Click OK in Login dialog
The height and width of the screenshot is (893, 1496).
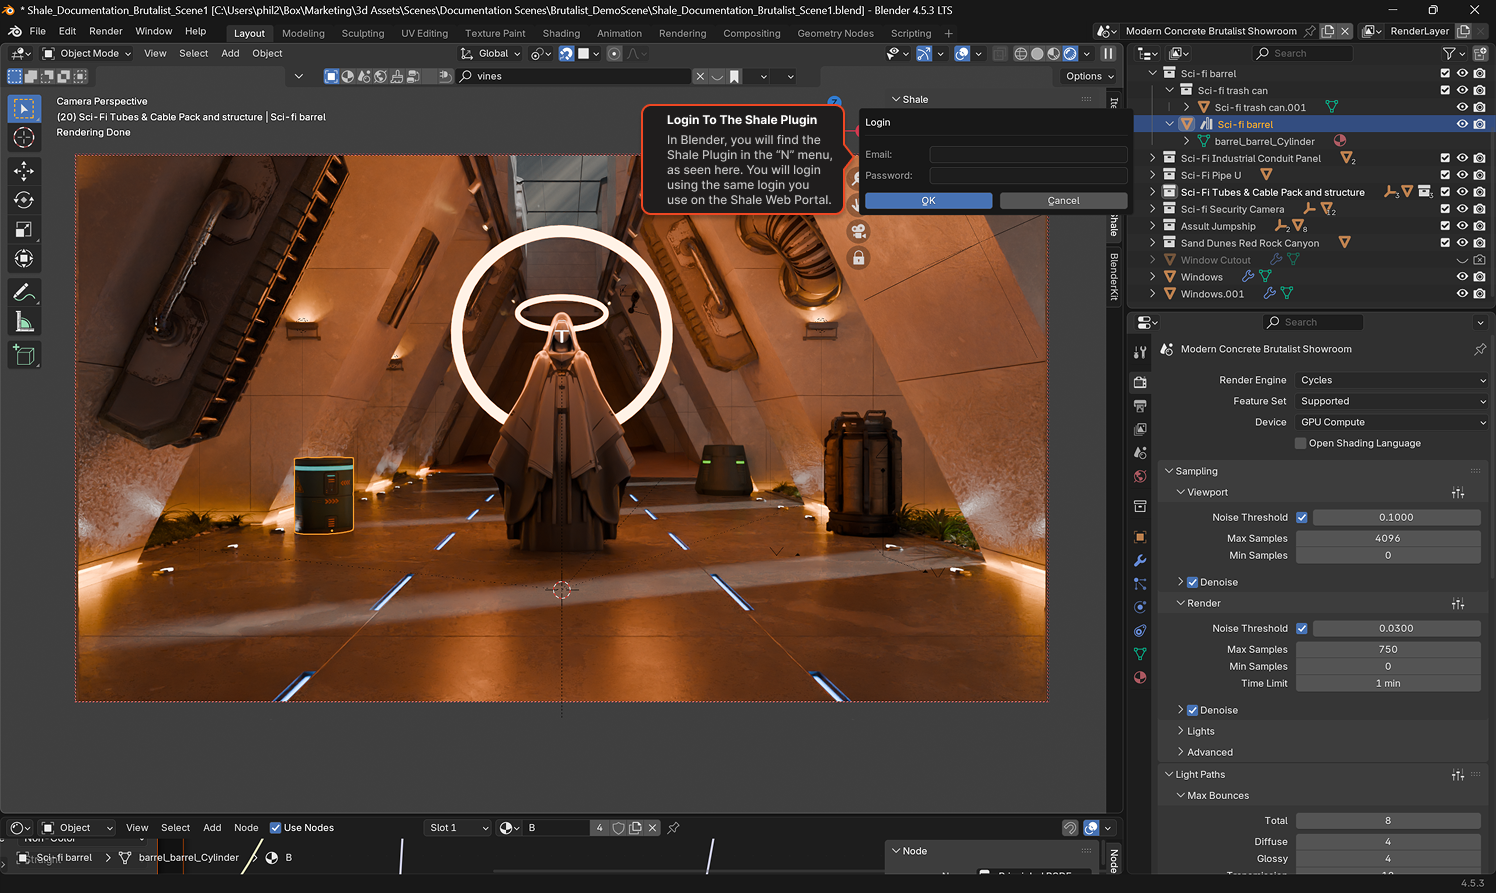(x=928, y=201)
